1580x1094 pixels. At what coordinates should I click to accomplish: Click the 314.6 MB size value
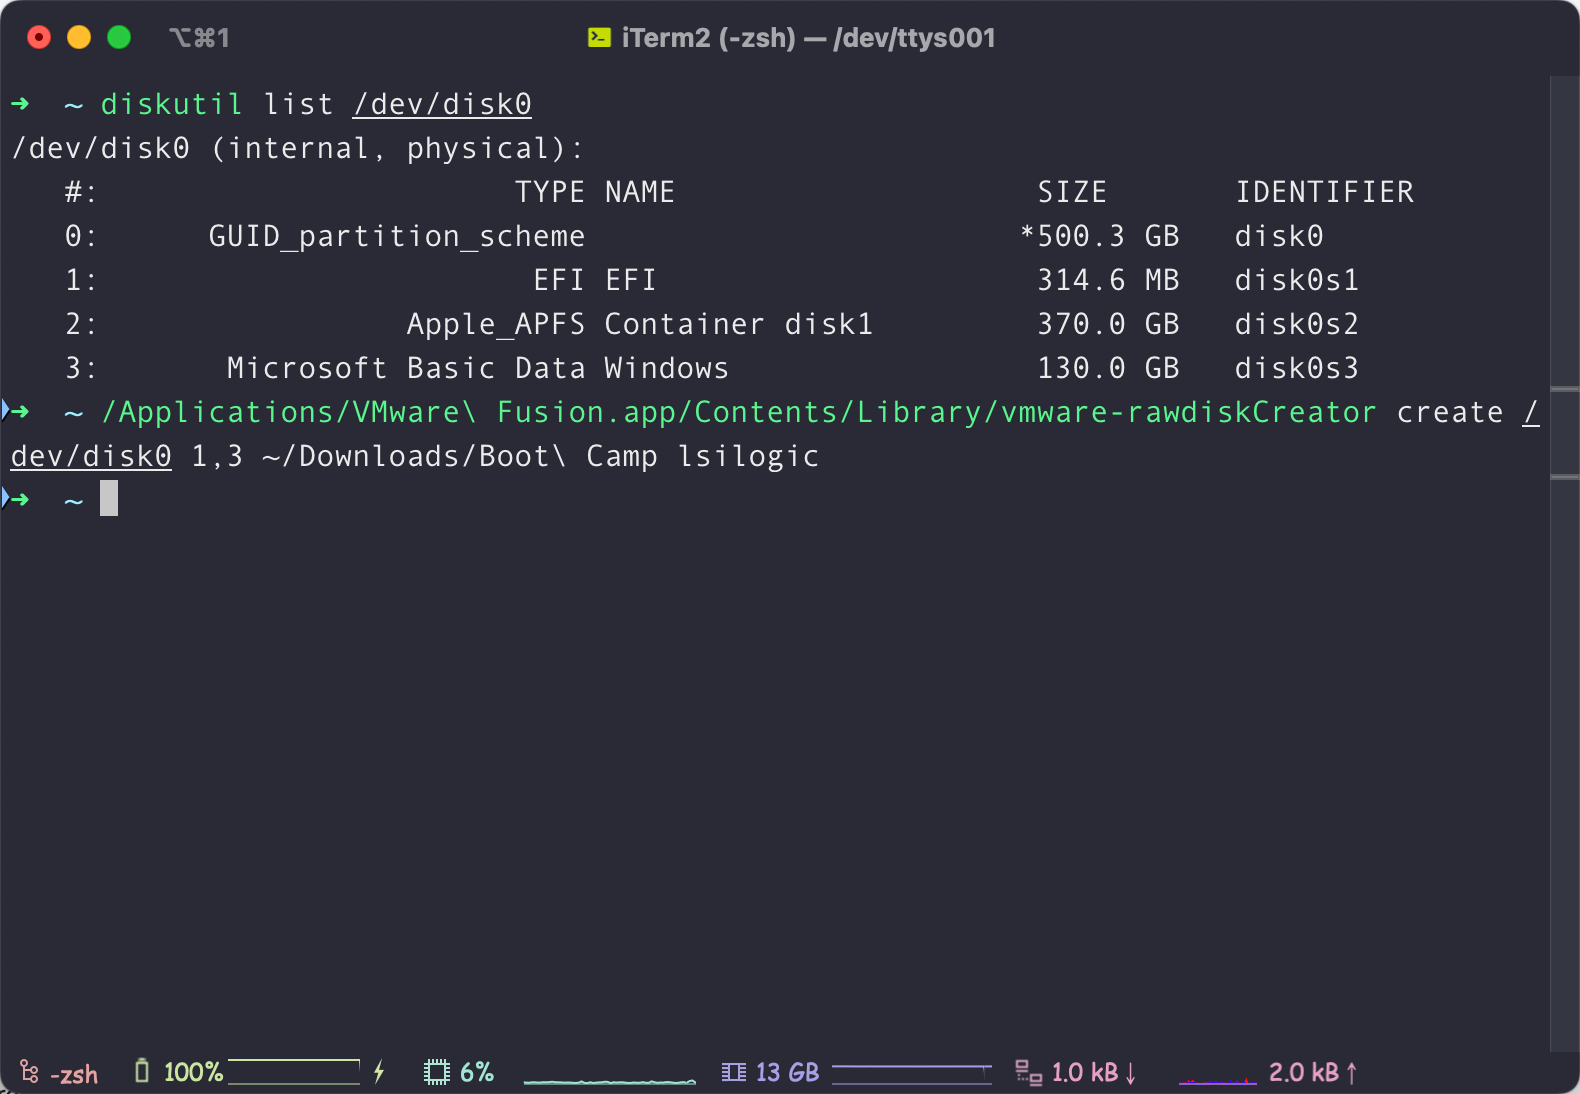1108,280
